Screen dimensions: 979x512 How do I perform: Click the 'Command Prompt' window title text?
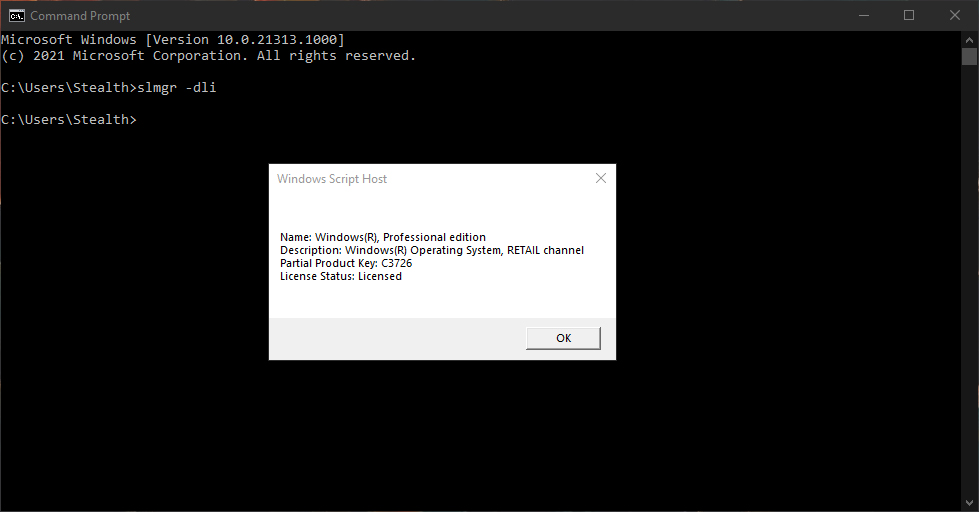coord(80,16)
